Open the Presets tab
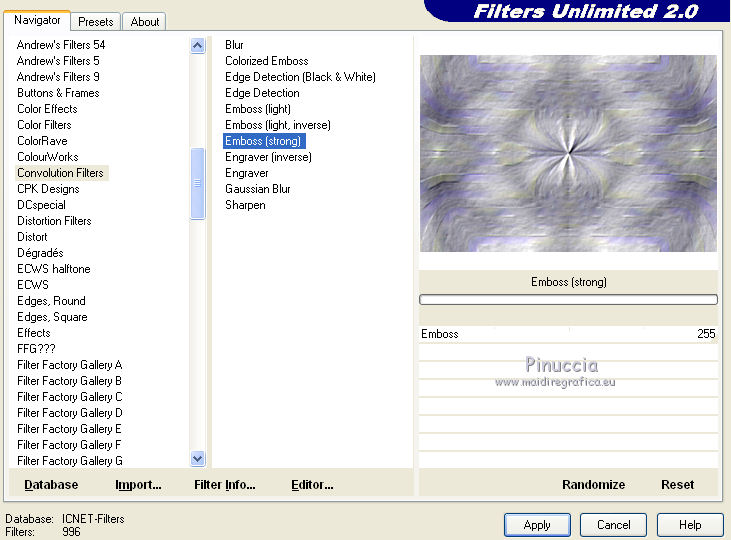The height and width of the screenshot is (540, 731). pos(96,22)
